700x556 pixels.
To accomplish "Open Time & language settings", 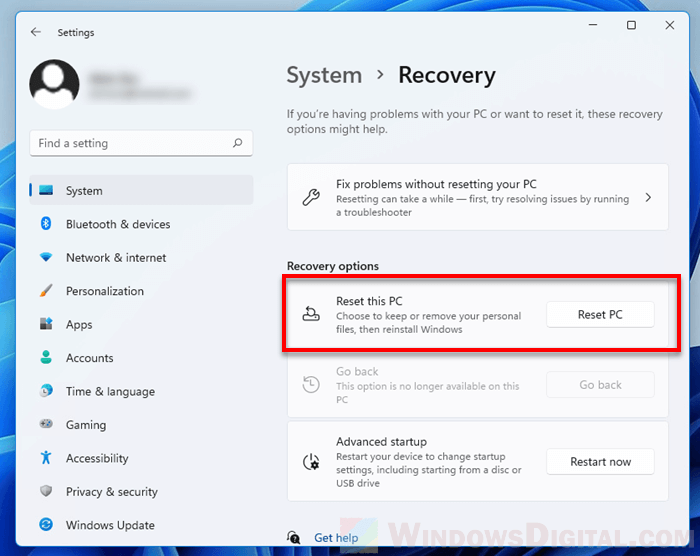I will point(110,392).
